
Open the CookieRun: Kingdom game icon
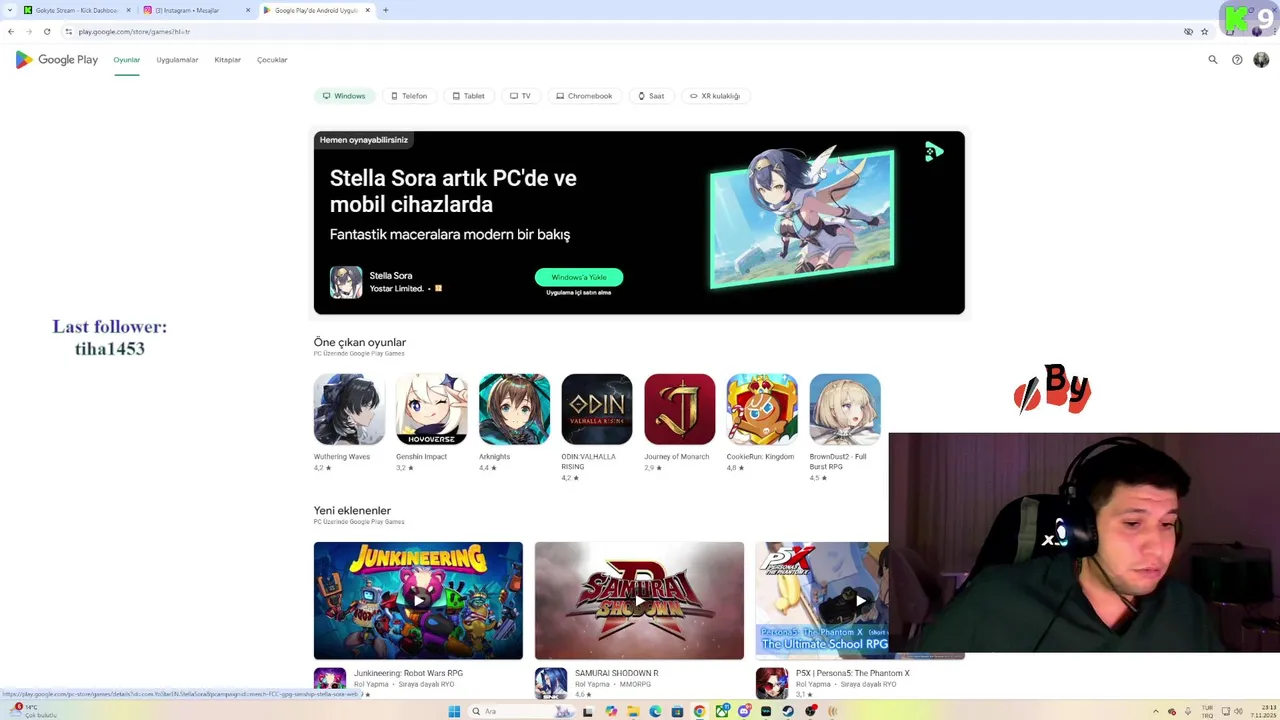pyautogui.click(x=762, y=409)
